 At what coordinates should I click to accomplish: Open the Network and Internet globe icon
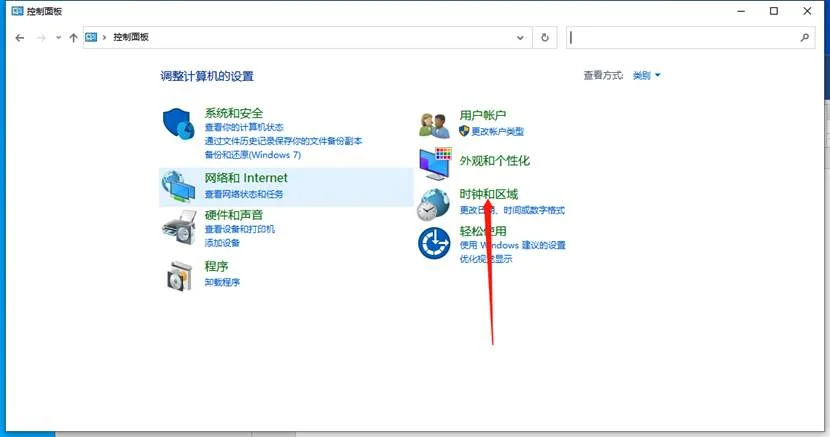pyautogui.click(x=178, y=187)
